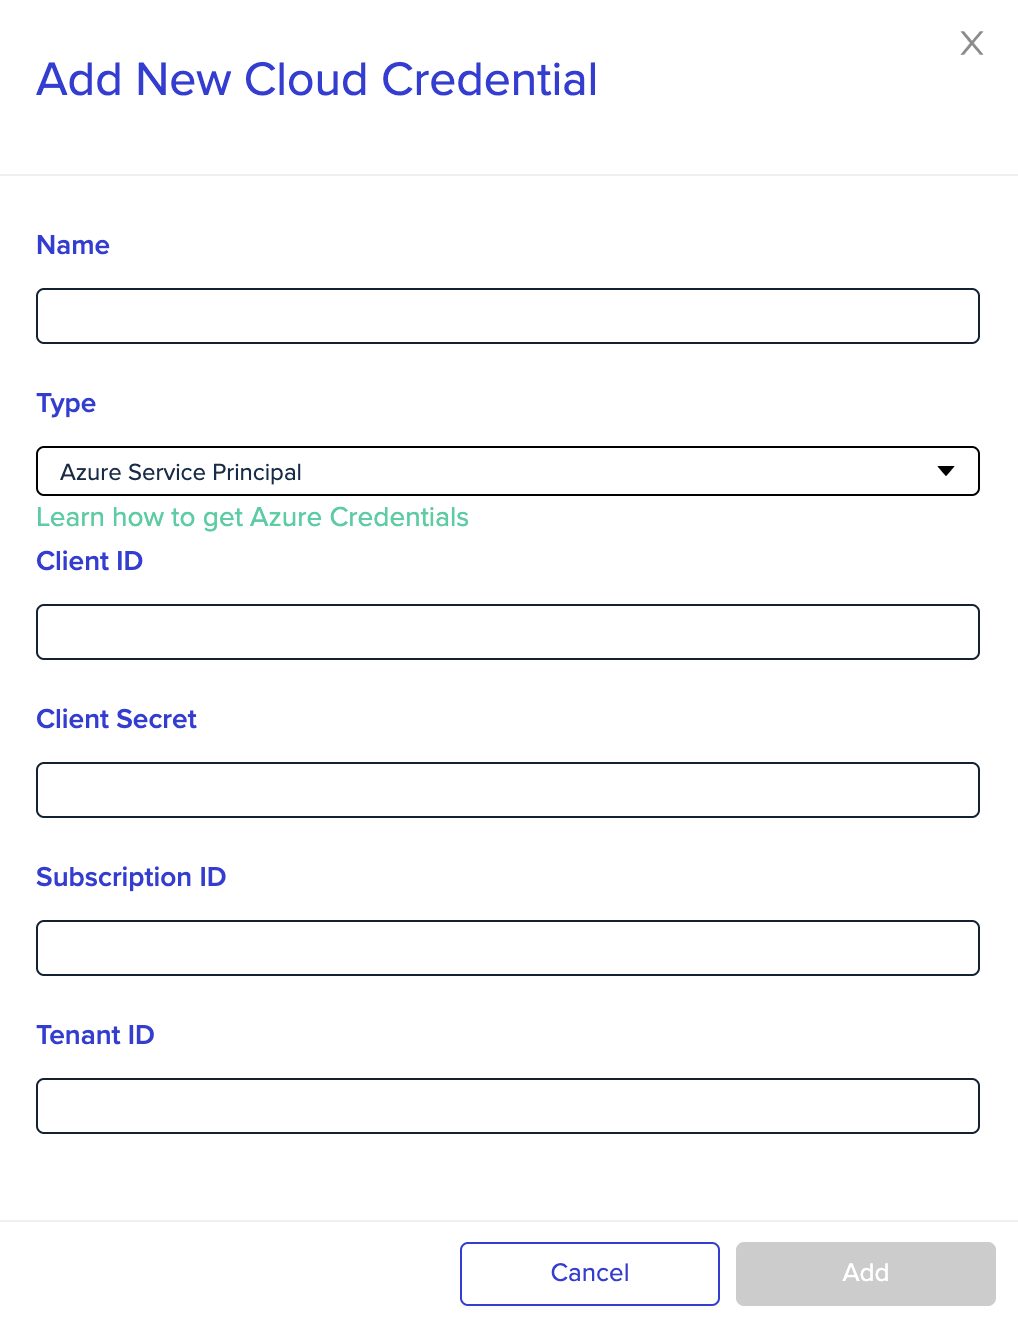
Task: Click the Add button
Action: [x=864, y=1273]
